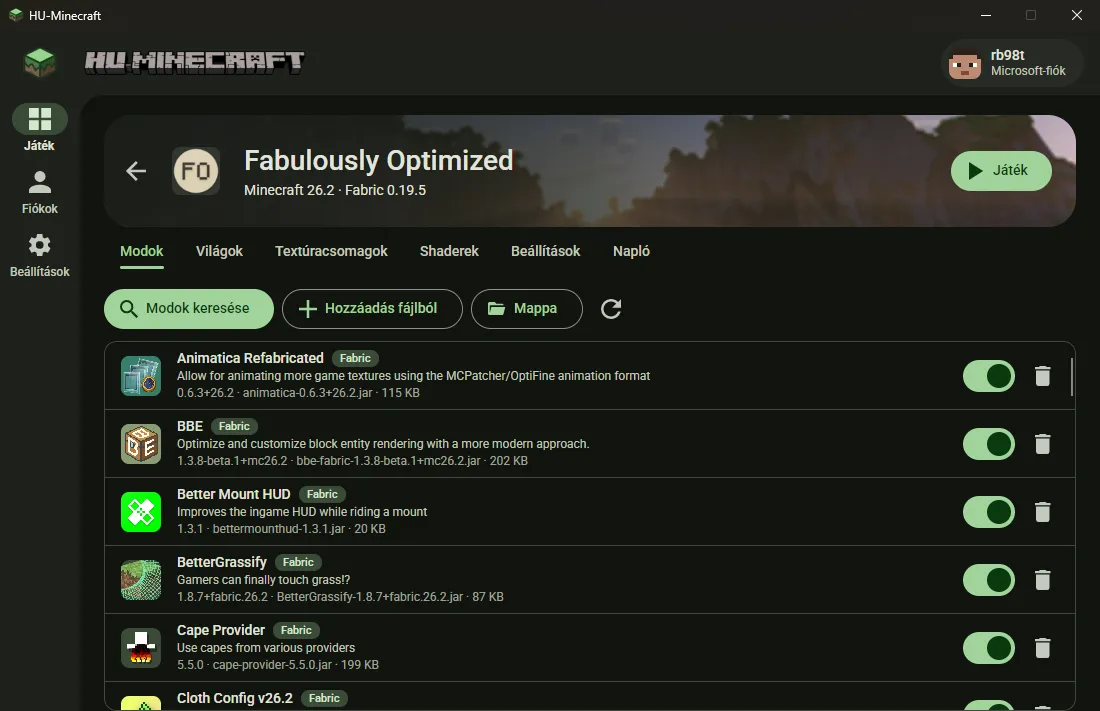Click the refresh mods list icon
Image resolution: width=1100 pixels, height=711 pixels.
(611, 309)
